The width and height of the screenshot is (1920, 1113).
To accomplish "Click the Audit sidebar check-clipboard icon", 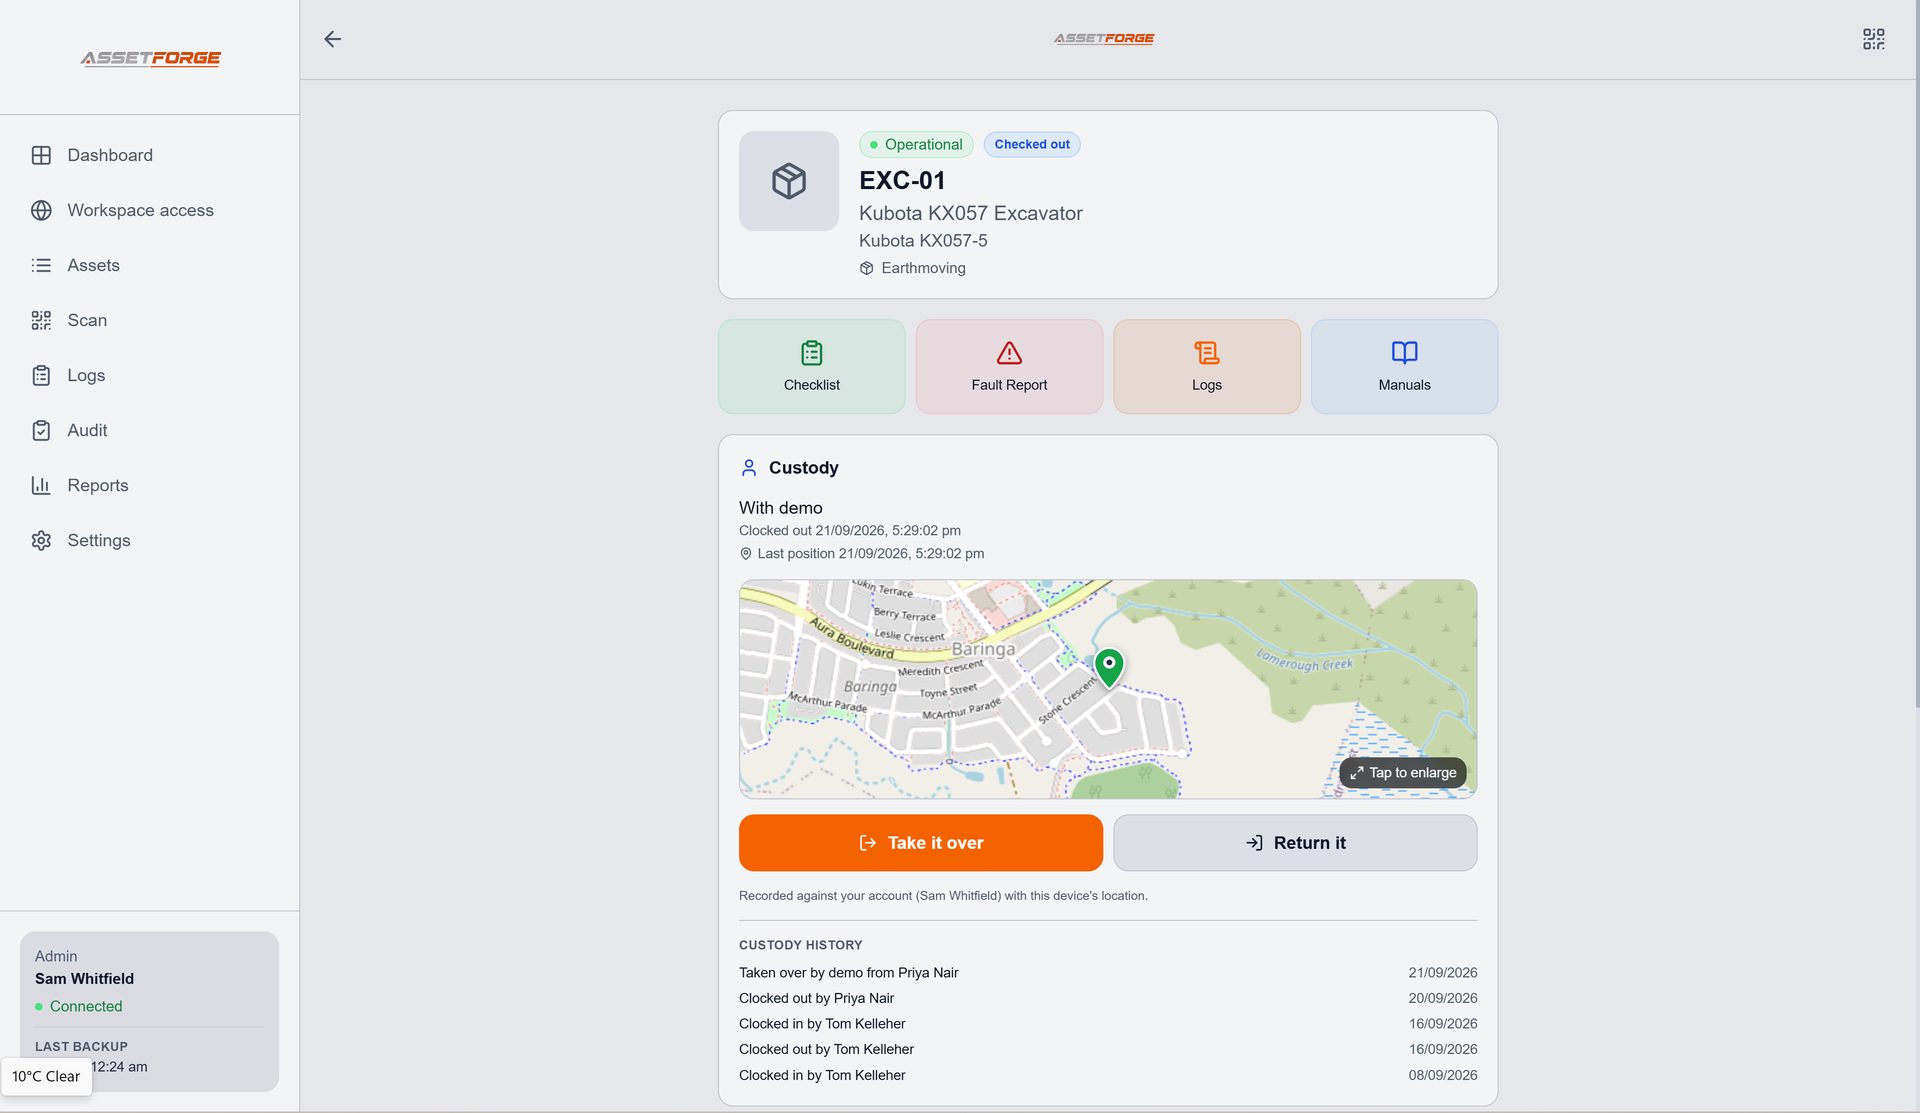I will (41, 430).
